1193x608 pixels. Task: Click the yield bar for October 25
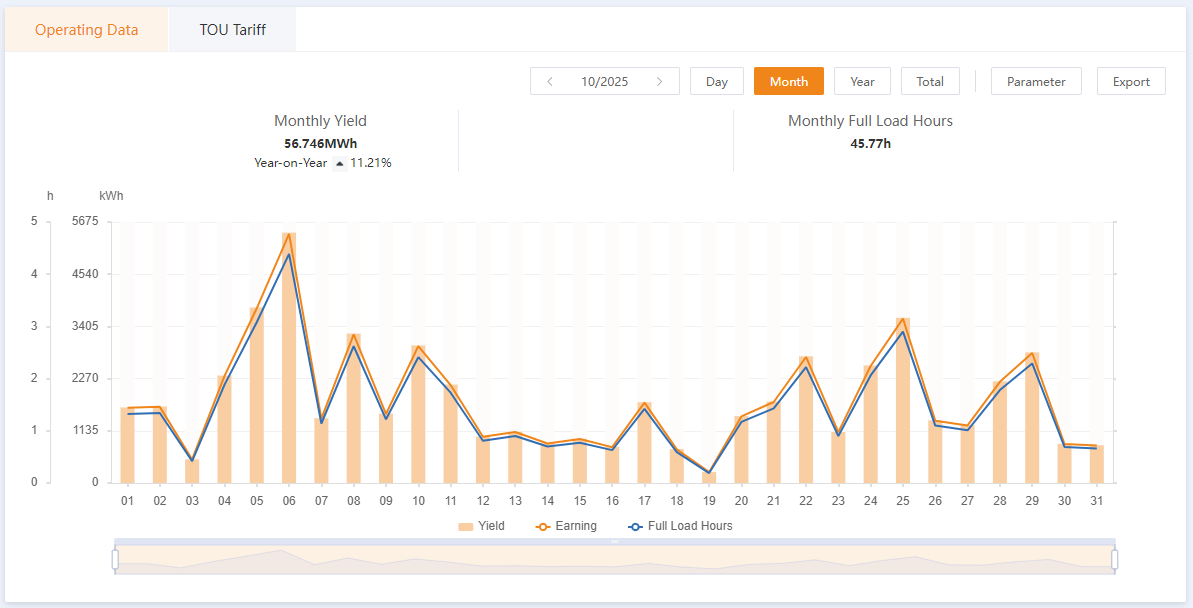click(x=902, y=400)
